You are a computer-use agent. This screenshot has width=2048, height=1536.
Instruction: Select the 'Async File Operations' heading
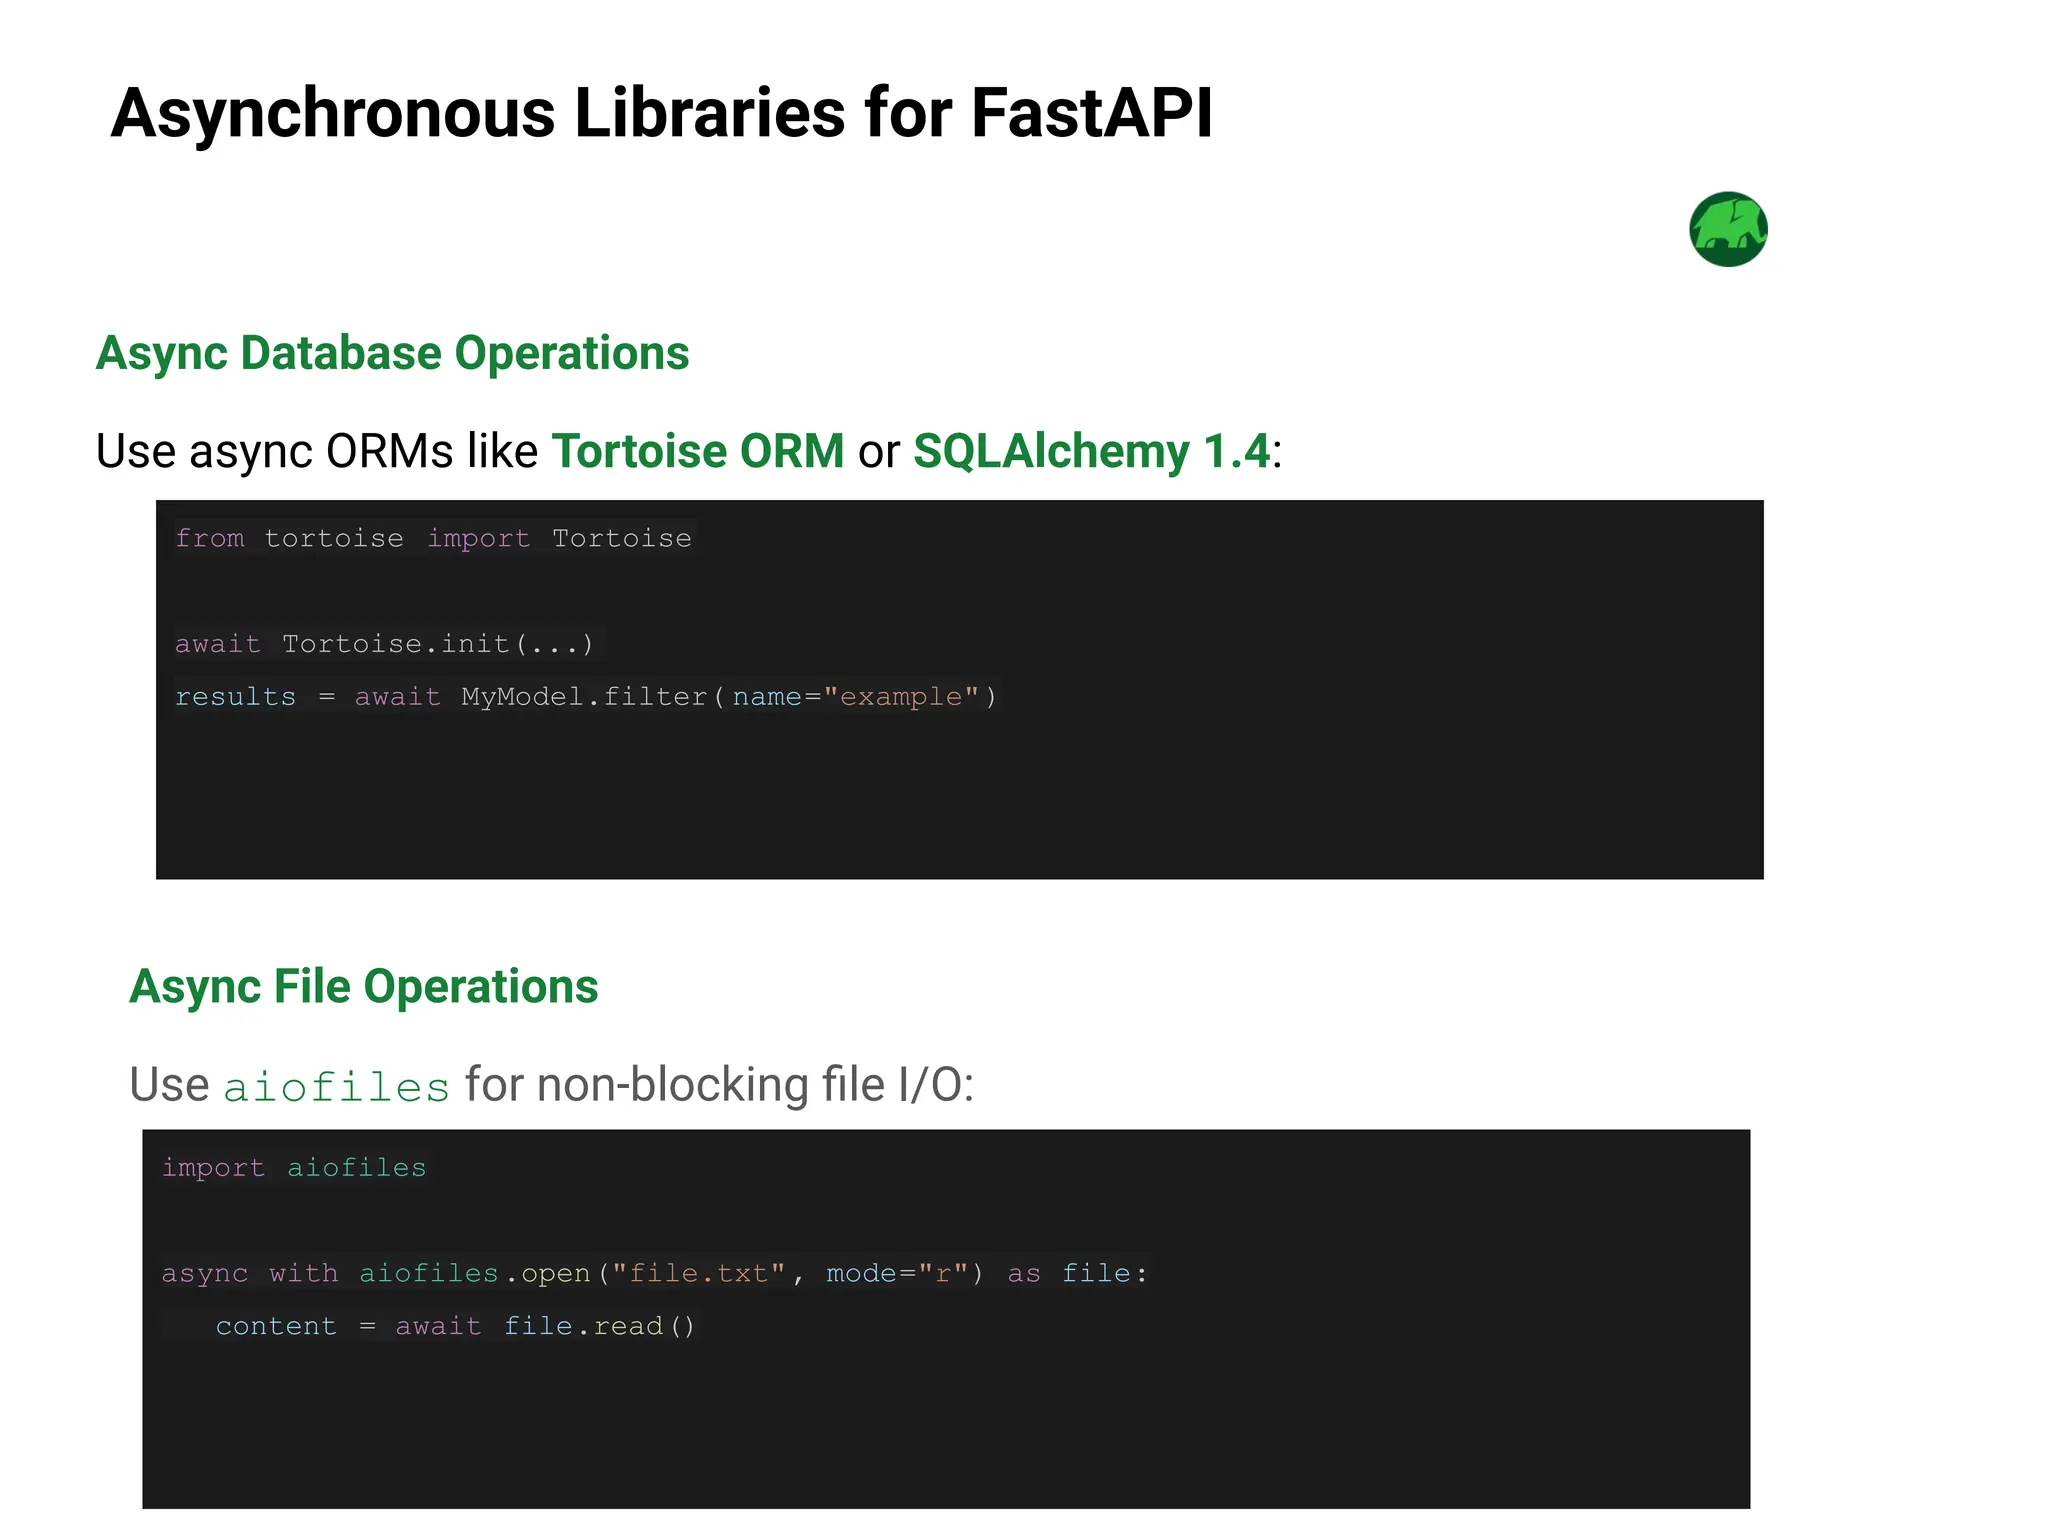coord(364,987)
